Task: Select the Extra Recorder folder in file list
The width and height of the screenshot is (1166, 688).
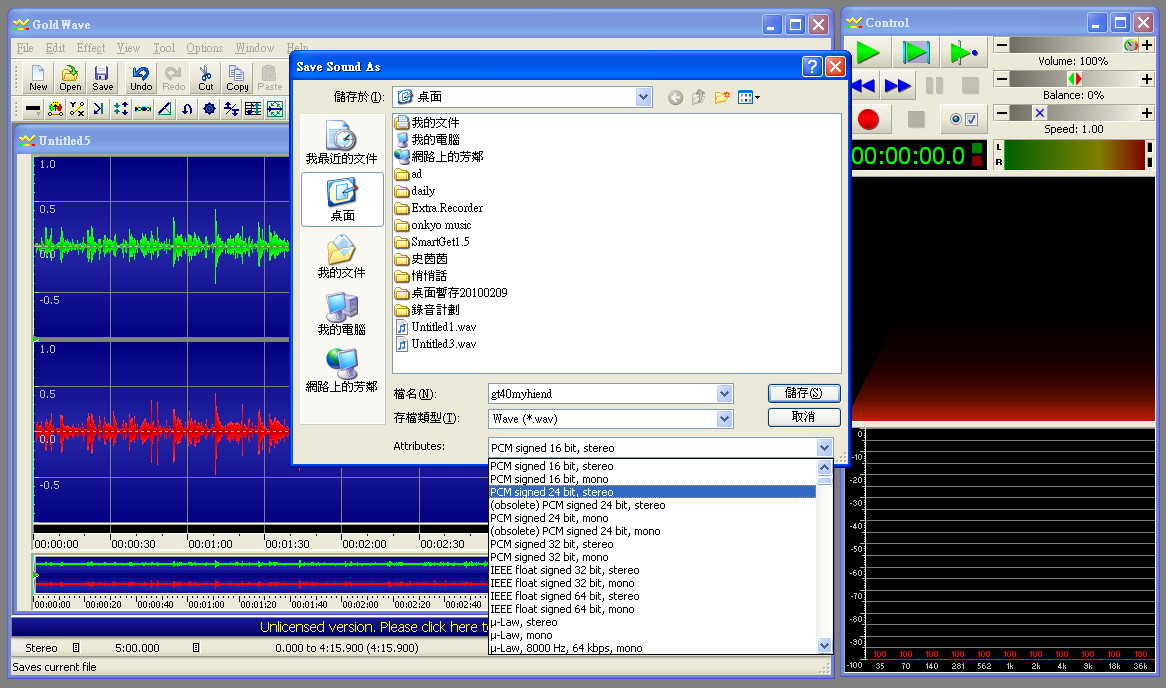Action: (439, 208)
